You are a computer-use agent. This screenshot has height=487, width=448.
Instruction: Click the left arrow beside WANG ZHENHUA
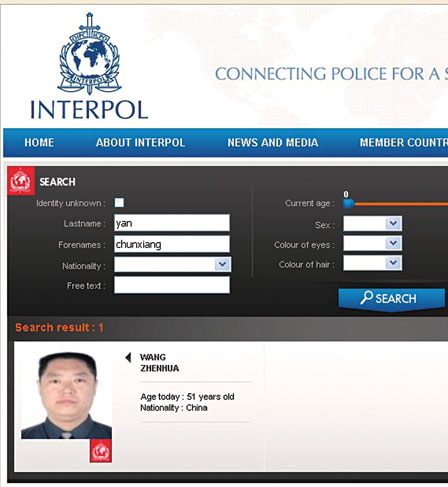pos(128,358)
